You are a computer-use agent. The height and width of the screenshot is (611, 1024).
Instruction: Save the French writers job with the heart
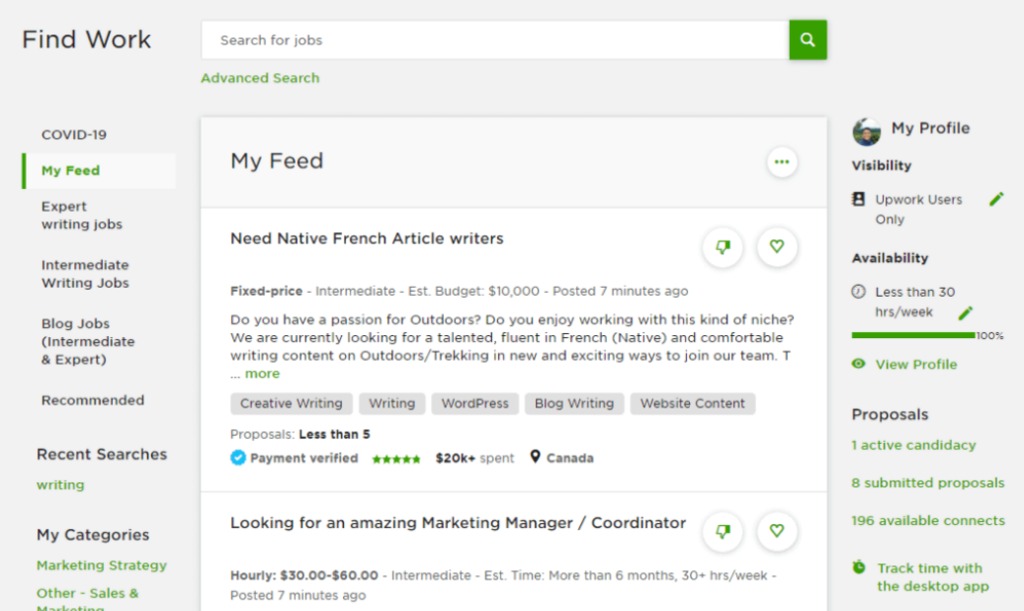[777, 247]
